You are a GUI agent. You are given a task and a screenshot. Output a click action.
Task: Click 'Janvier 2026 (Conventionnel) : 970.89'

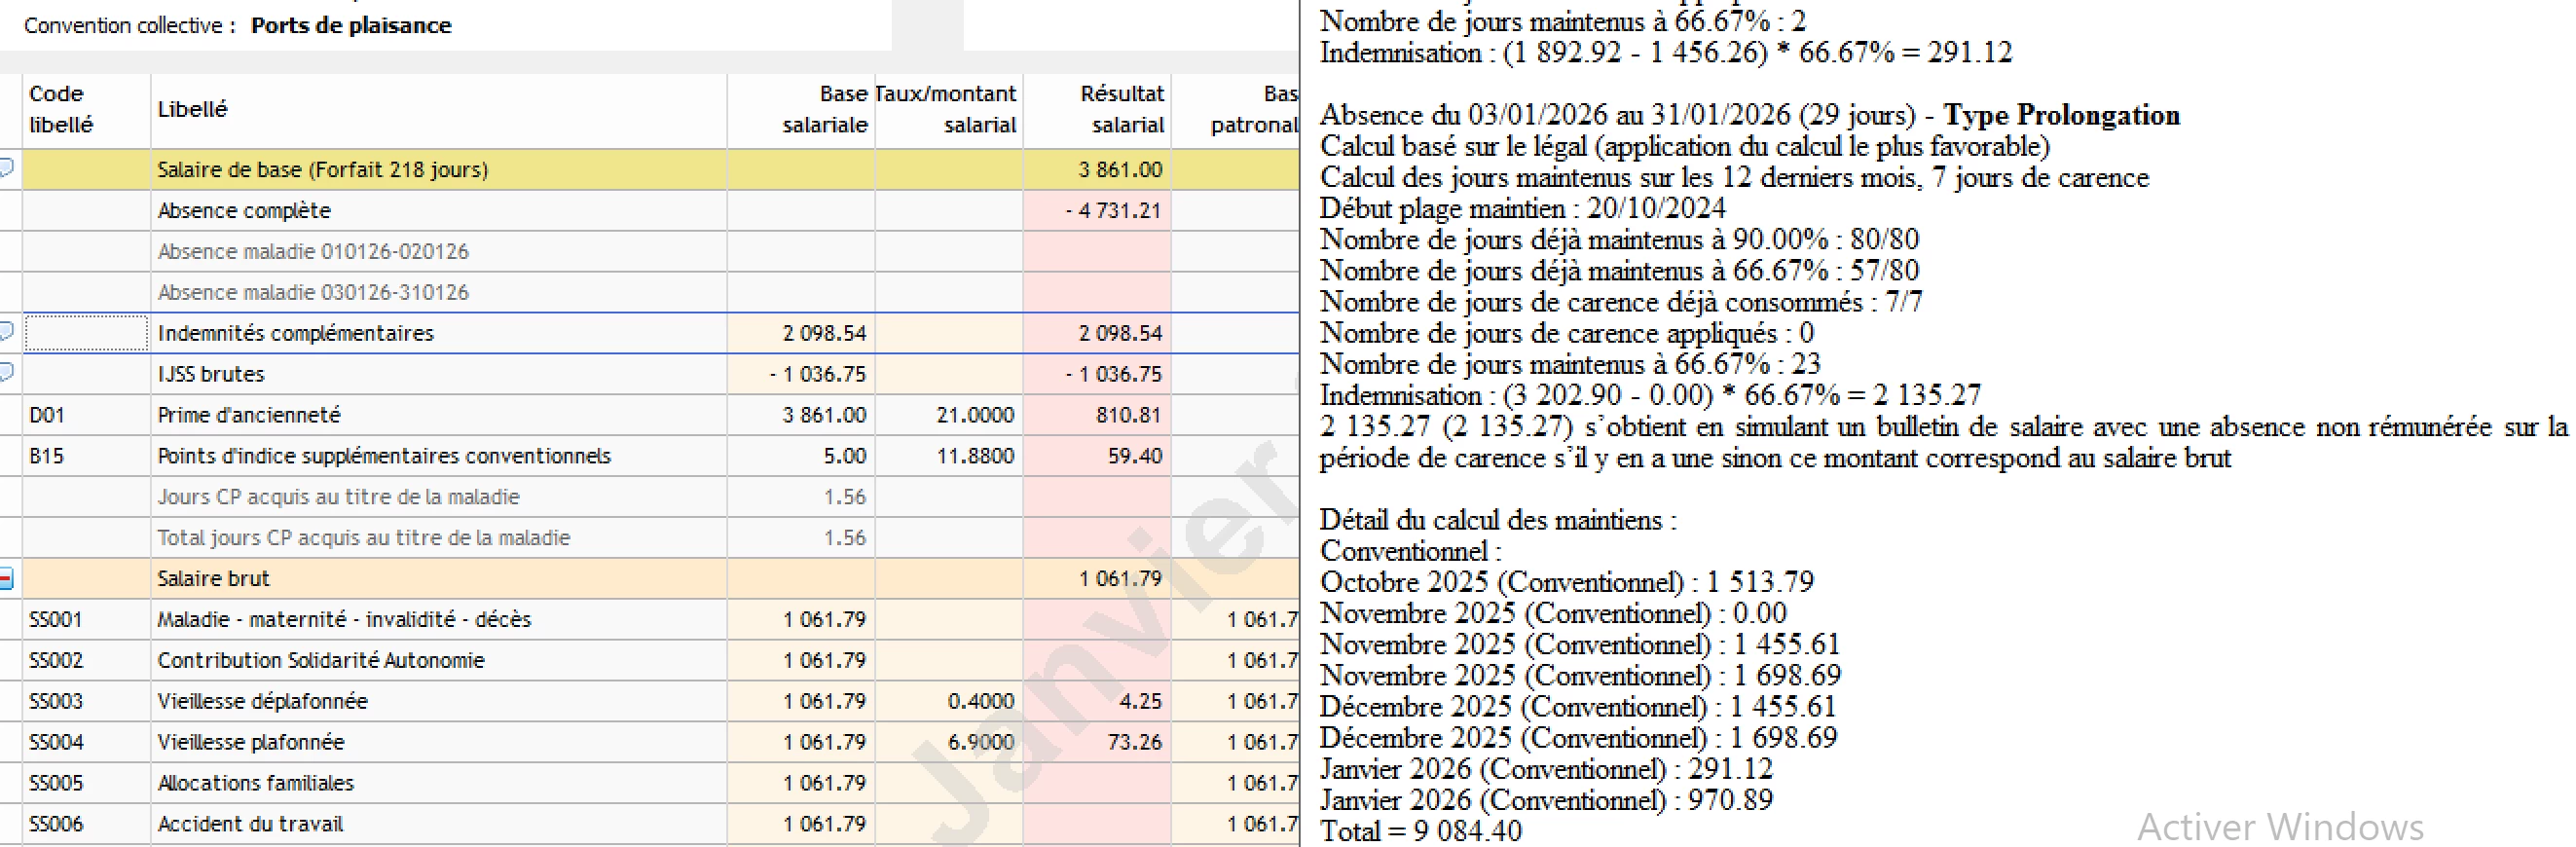1546,800
